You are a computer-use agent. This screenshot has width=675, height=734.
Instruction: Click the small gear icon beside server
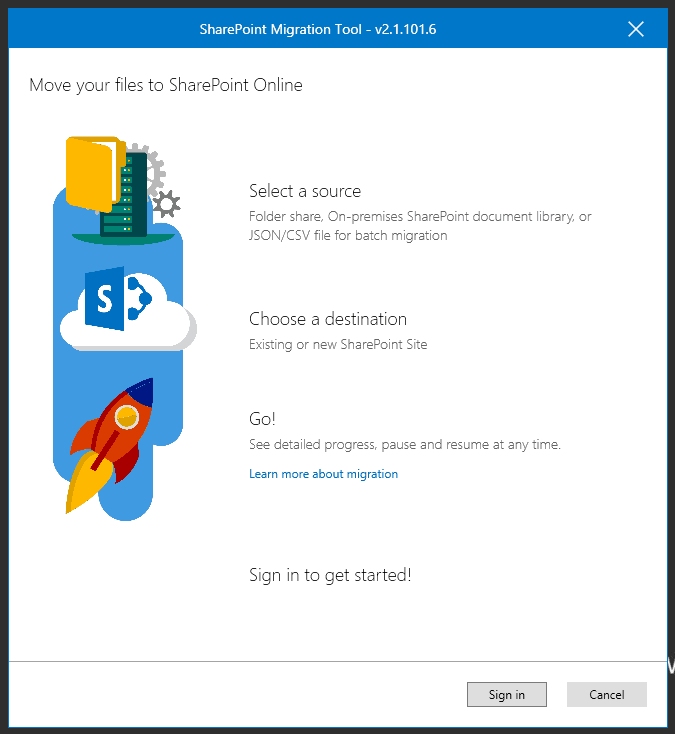pos(166,204)
